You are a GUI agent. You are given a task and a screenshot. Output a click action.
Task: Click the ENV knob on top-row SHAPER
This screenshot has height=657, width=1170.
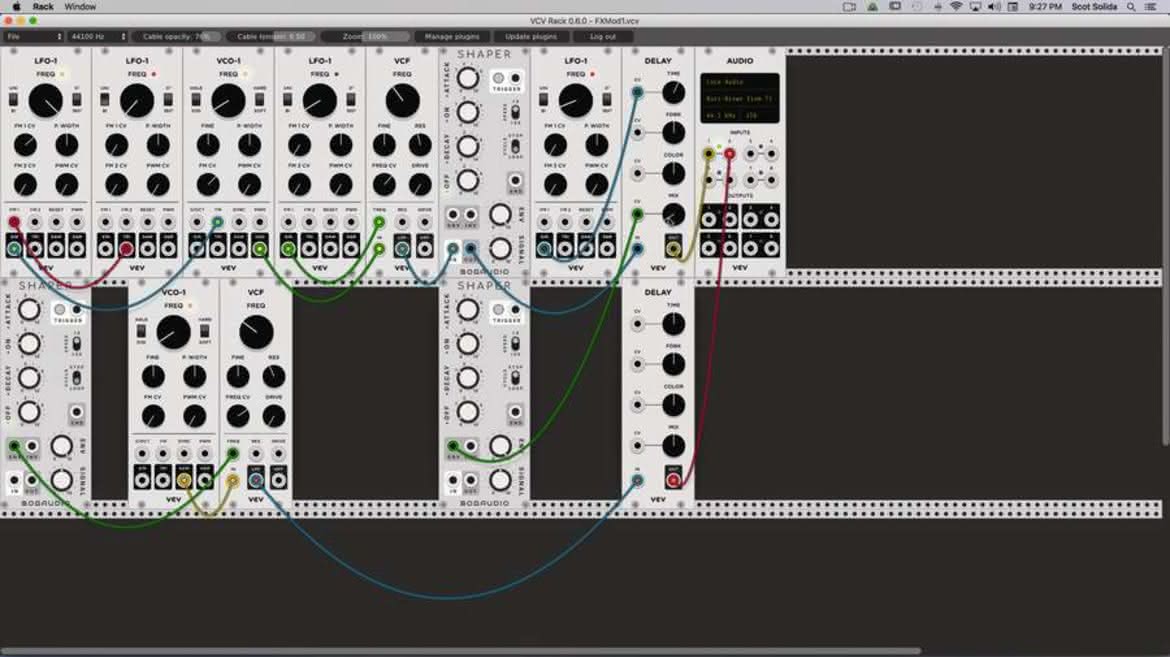coord(500,215)
